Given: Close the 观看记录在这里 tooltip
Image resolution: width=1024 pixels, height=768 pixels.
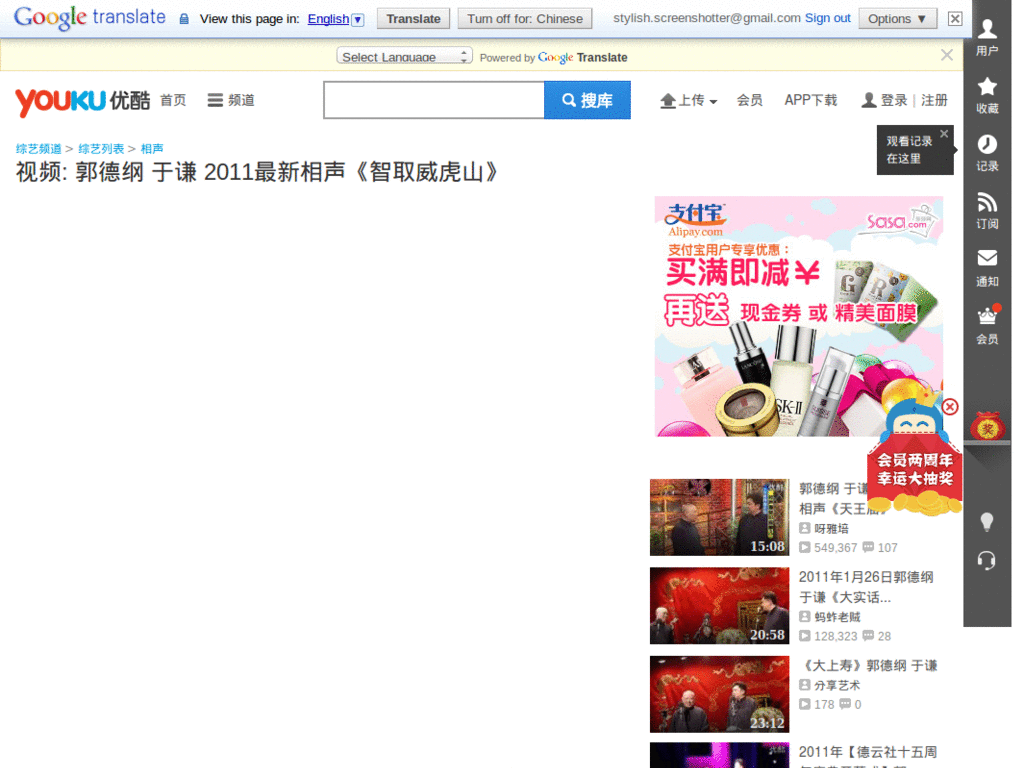Looking at the screenshot, I should (x=944, y=134).
